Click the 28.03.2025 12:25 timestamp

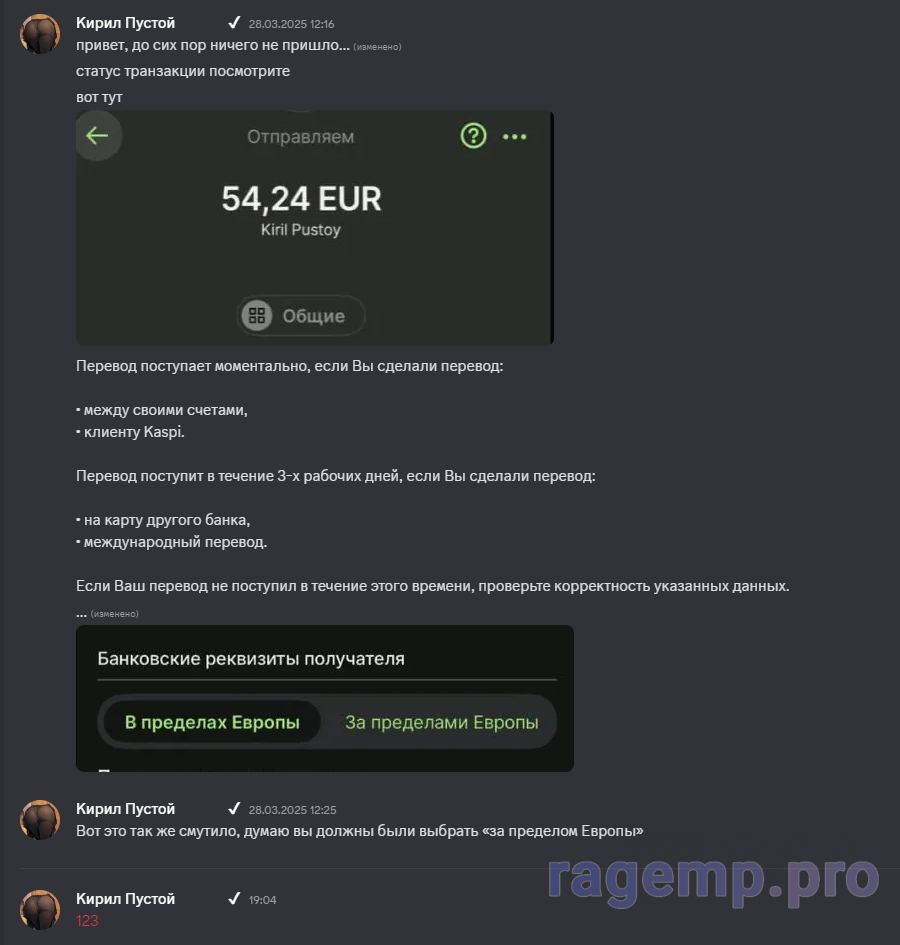click(292, 810)
